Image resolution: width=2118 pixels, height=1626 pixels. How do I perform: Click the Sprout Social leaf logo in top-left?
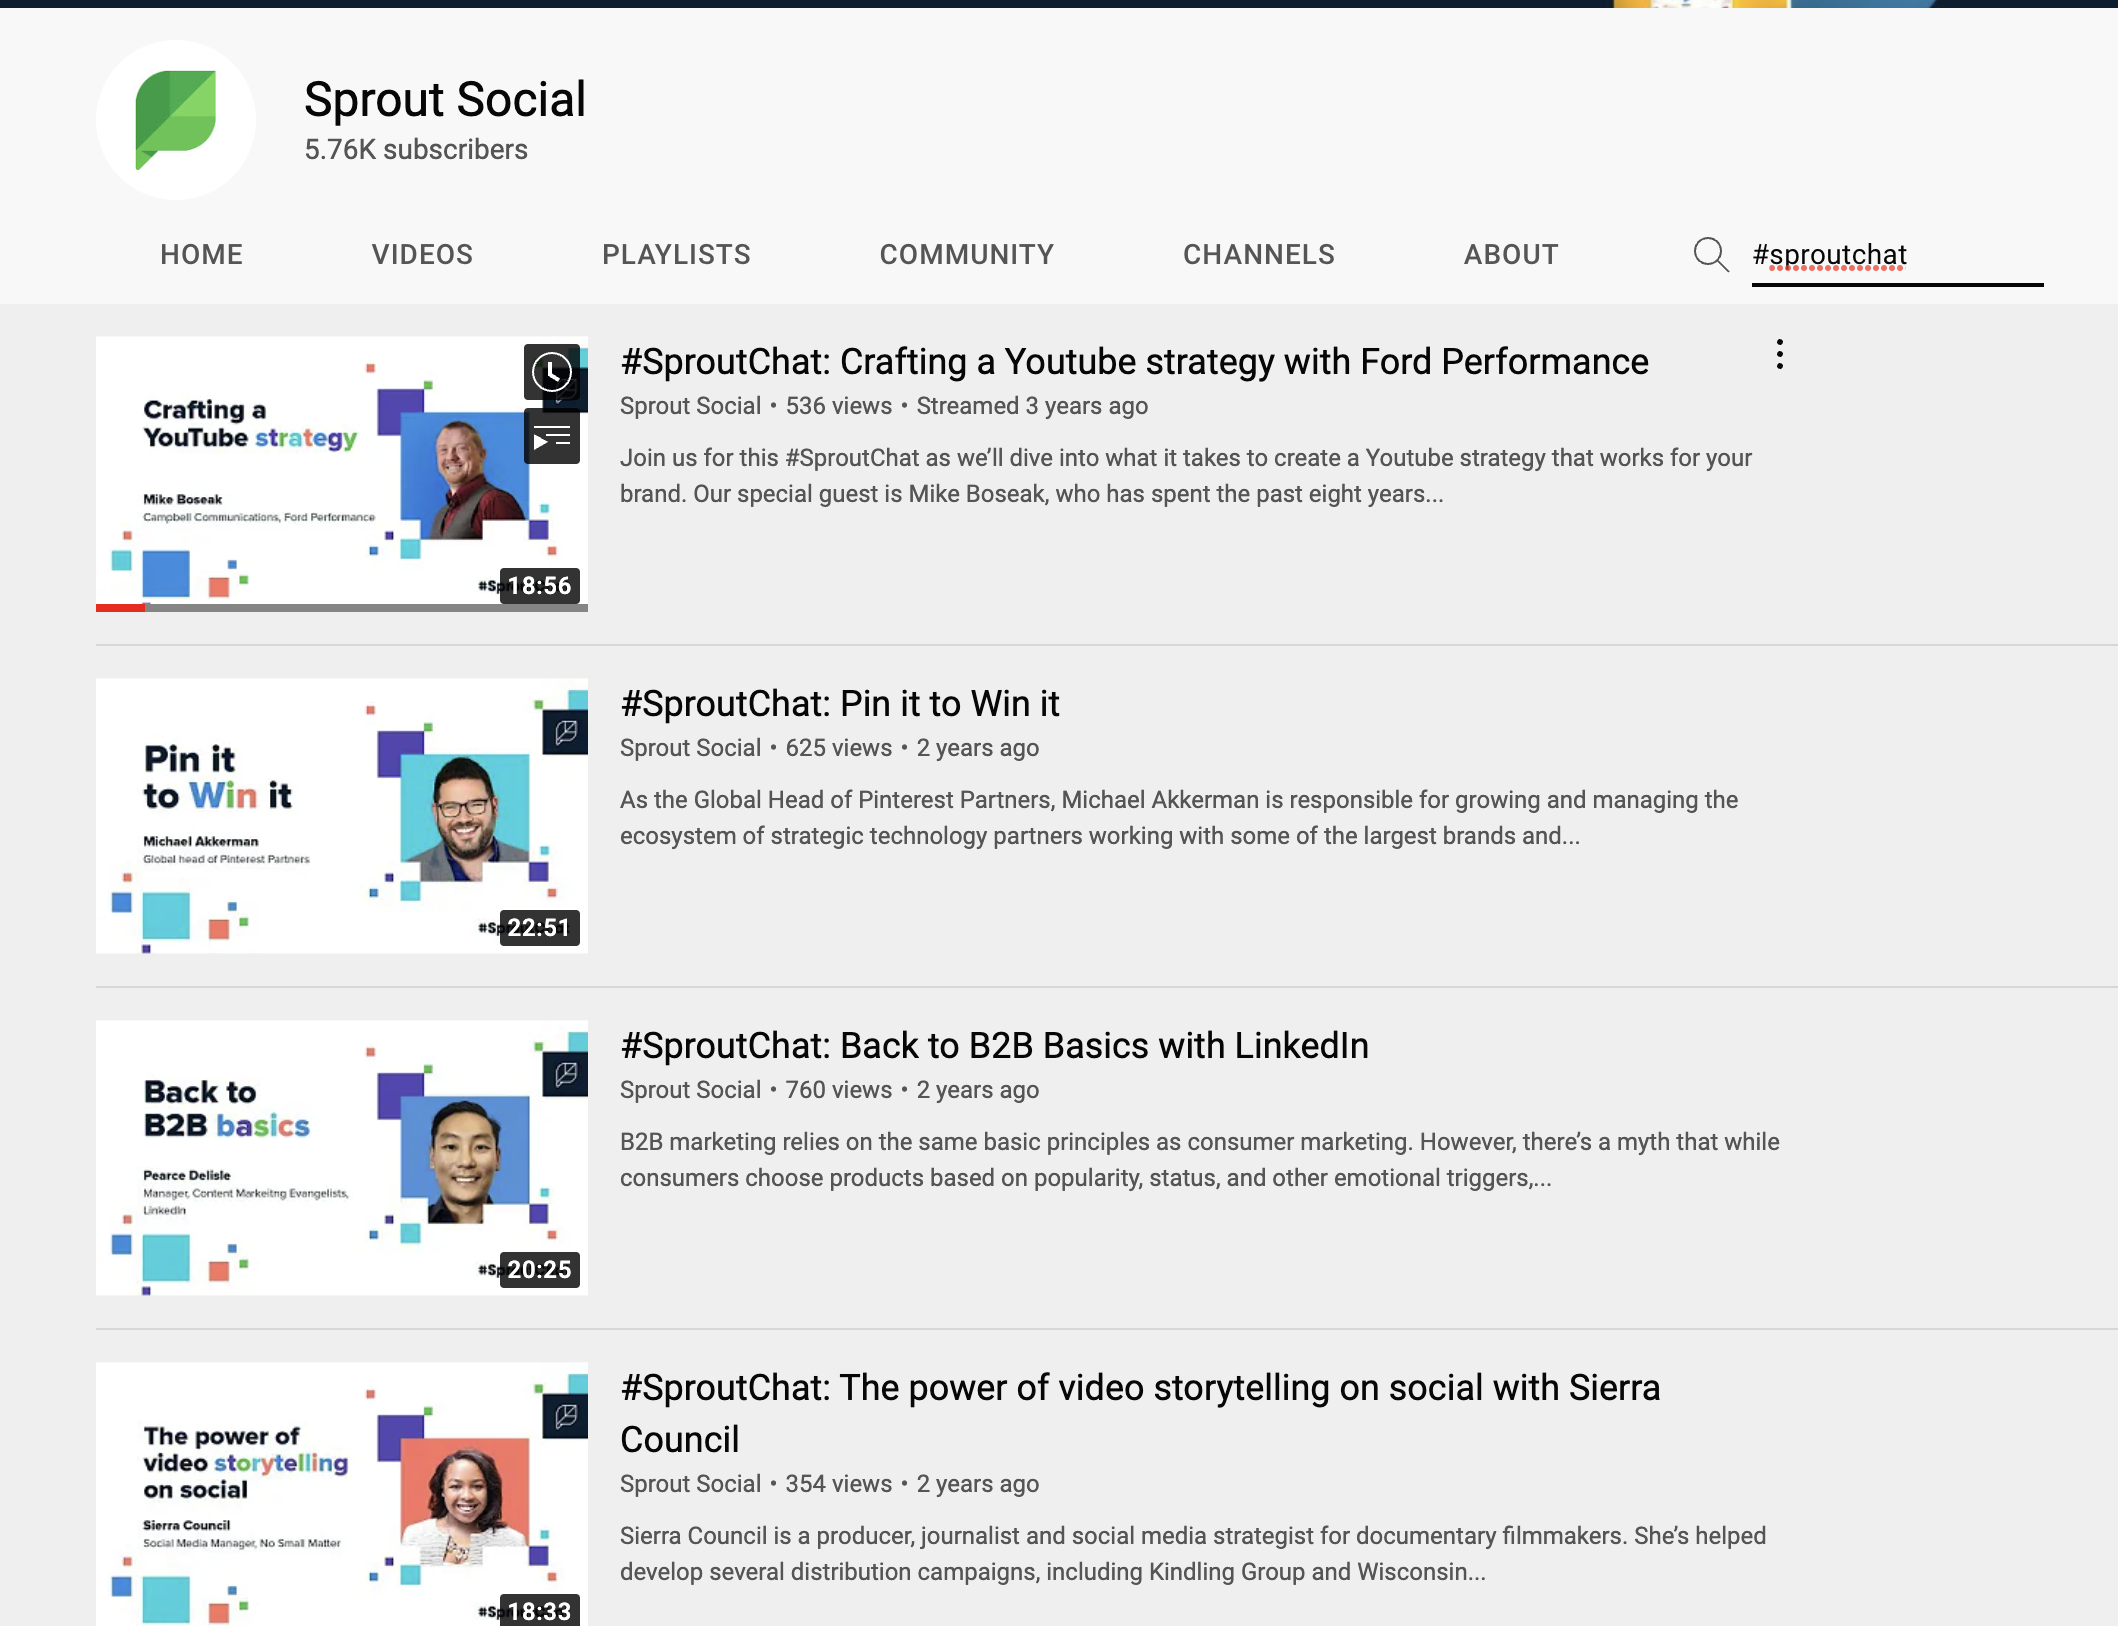click(x=178, y=118)
